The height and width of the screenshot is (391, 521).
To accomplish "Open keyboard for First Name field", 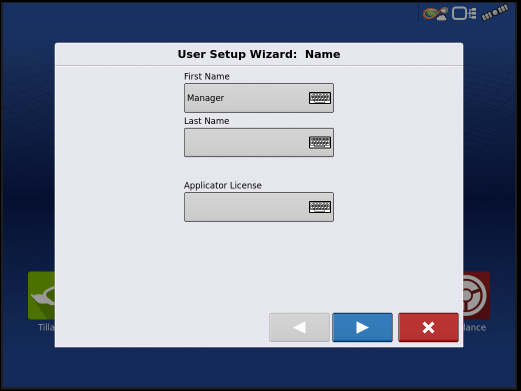I will point(320,98).
